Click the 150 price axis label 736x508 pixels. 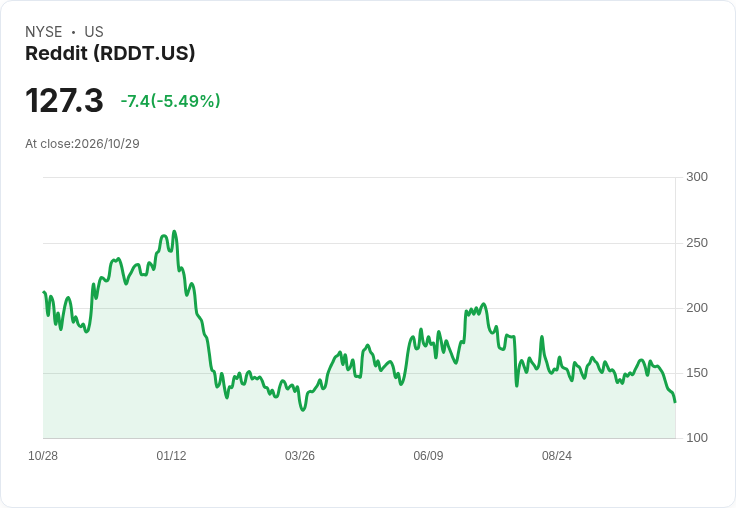tap(697, 373)
